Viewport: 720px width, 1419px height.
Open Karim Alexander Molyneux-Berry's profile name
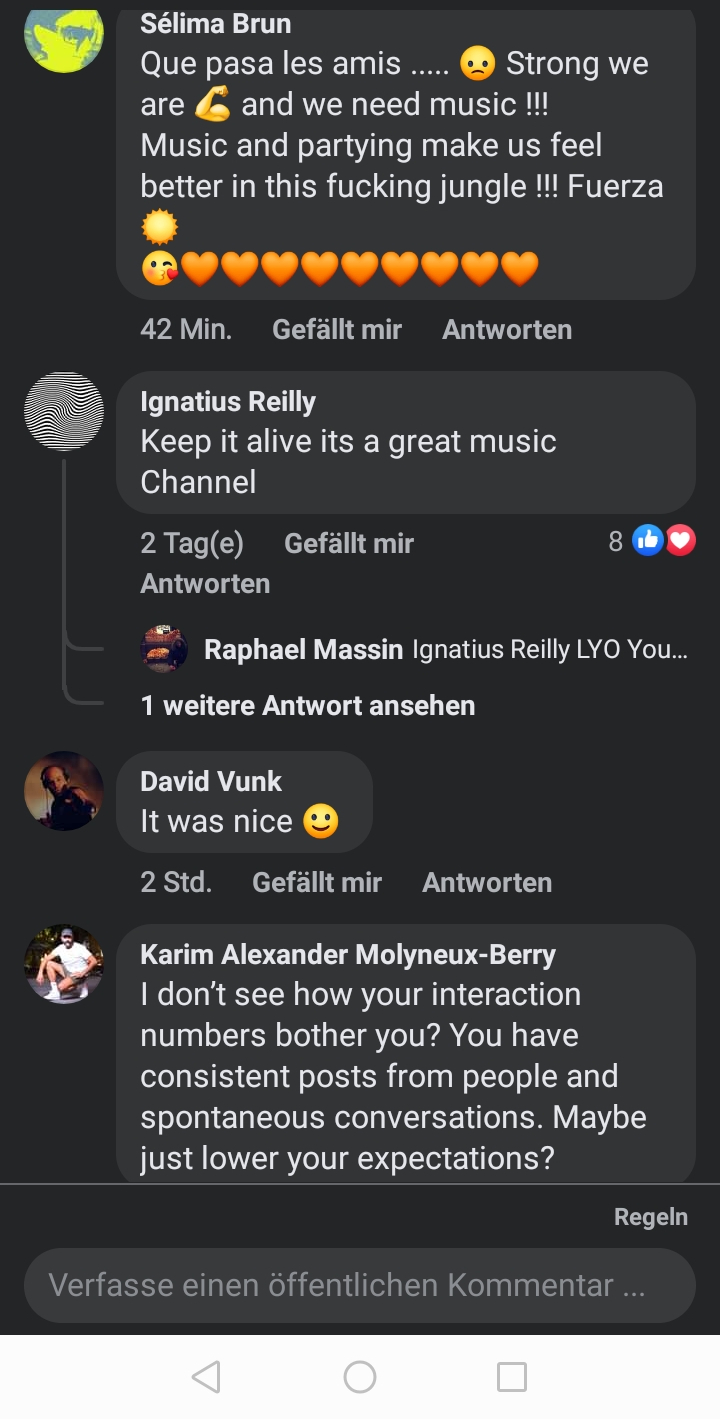348,954
